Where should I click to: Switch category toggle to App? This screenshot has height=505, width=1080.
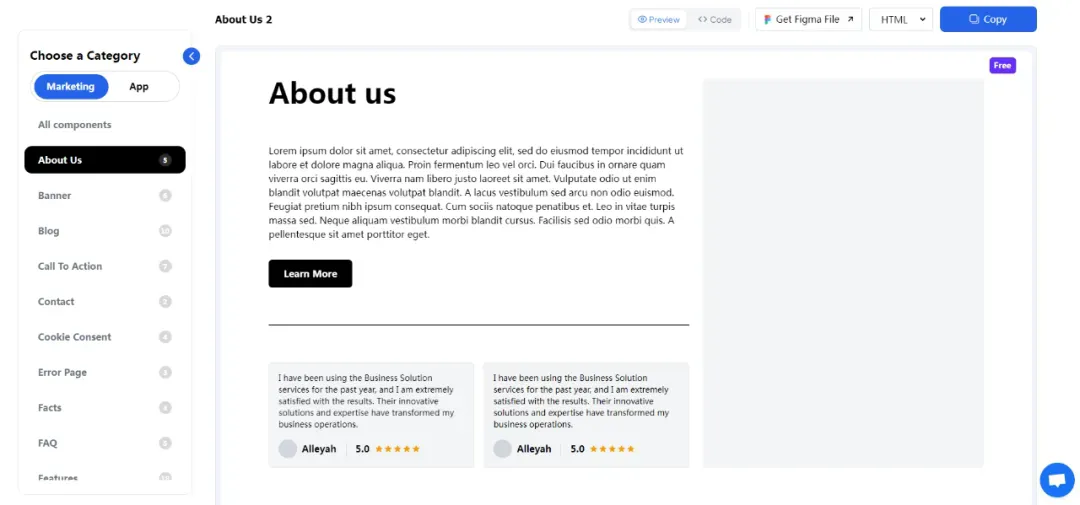point(138,87)
